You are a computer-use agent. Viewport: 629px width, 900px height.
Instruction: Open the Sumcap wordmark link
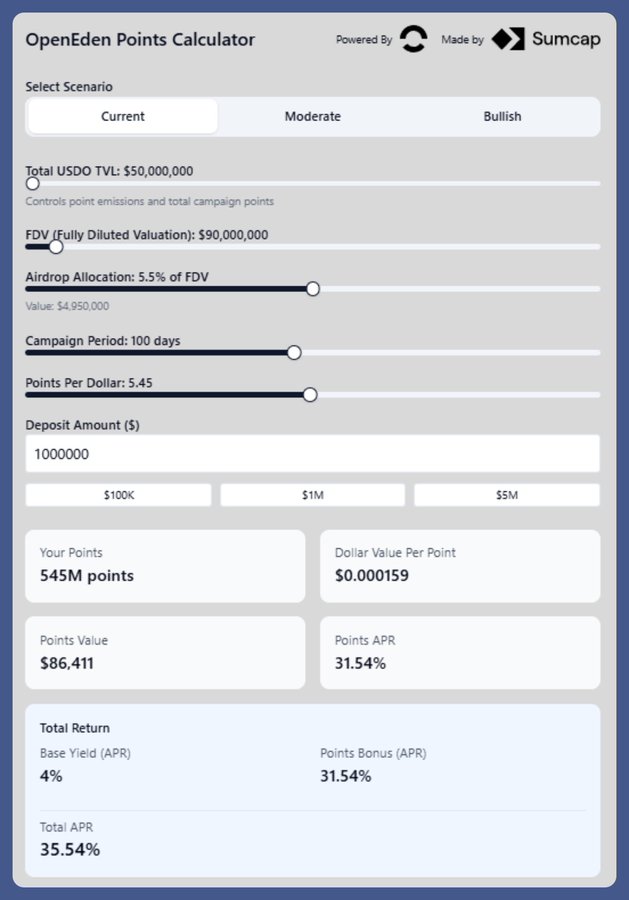(566, 39)
